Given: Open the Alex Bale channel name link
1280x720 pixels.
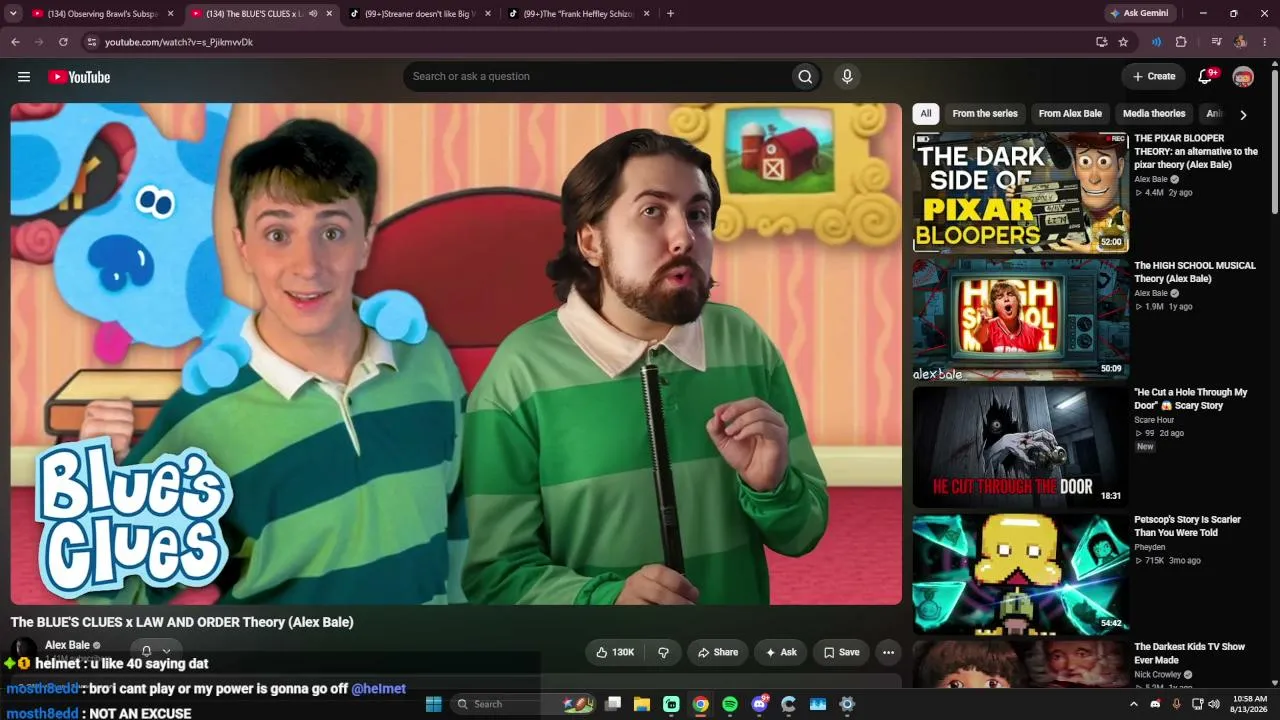Looking at the screenshot, I should pos(67,645).
